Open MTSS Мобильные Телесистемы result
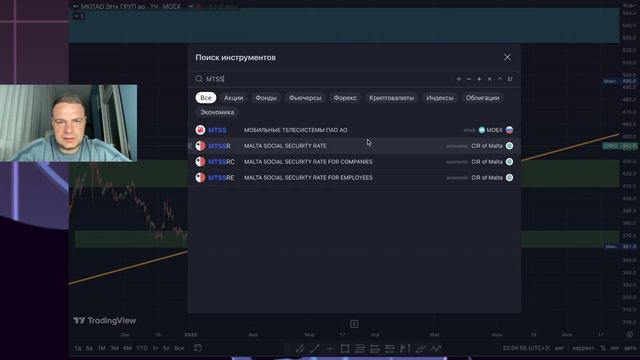The image size is (640, 360). 354,130
